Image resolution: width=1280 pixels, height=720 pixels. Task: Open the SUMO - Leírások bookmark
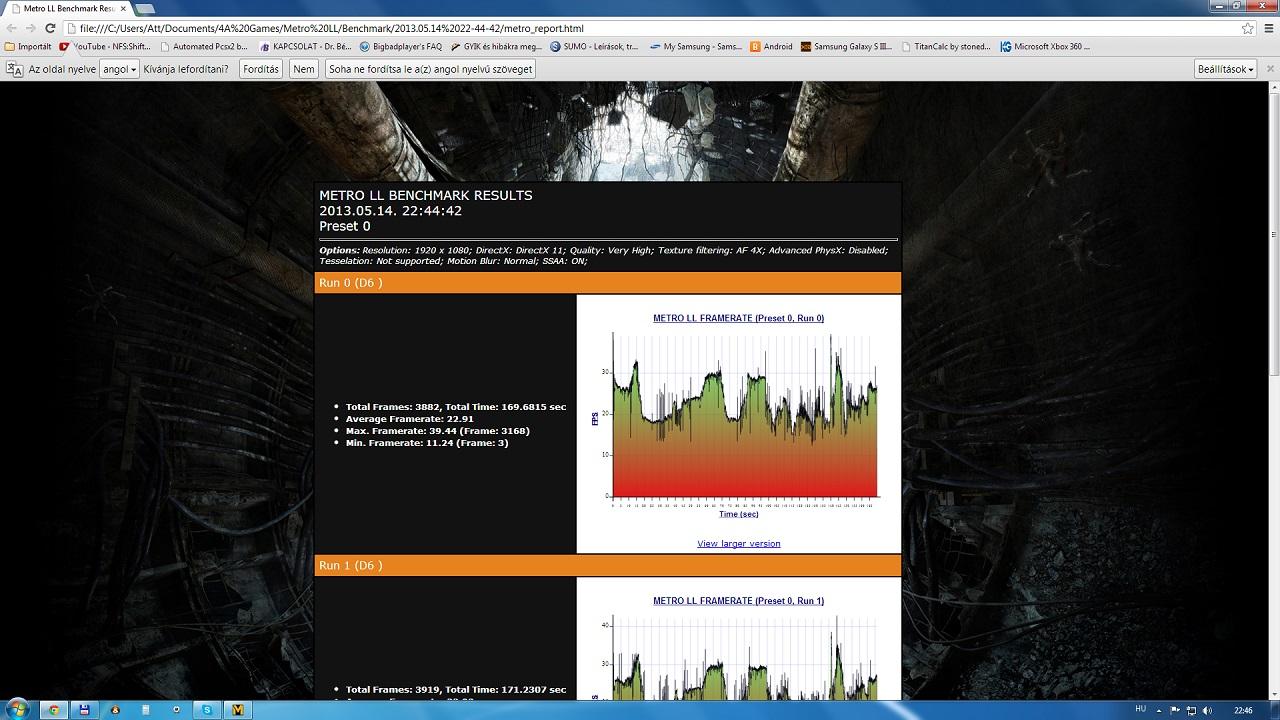tap(594, 46)
